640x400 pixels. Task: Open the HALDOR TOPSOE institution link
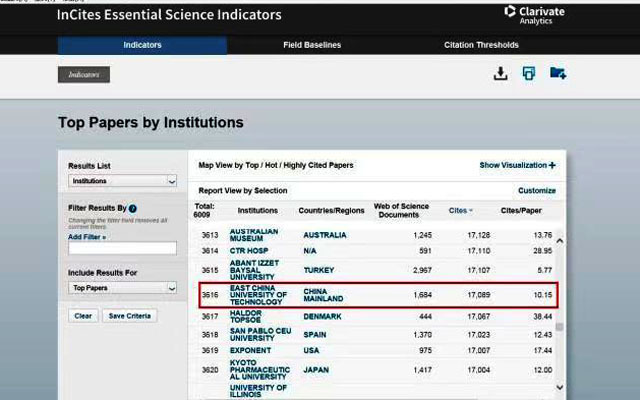pyautogui.click(x=246, y=316)
